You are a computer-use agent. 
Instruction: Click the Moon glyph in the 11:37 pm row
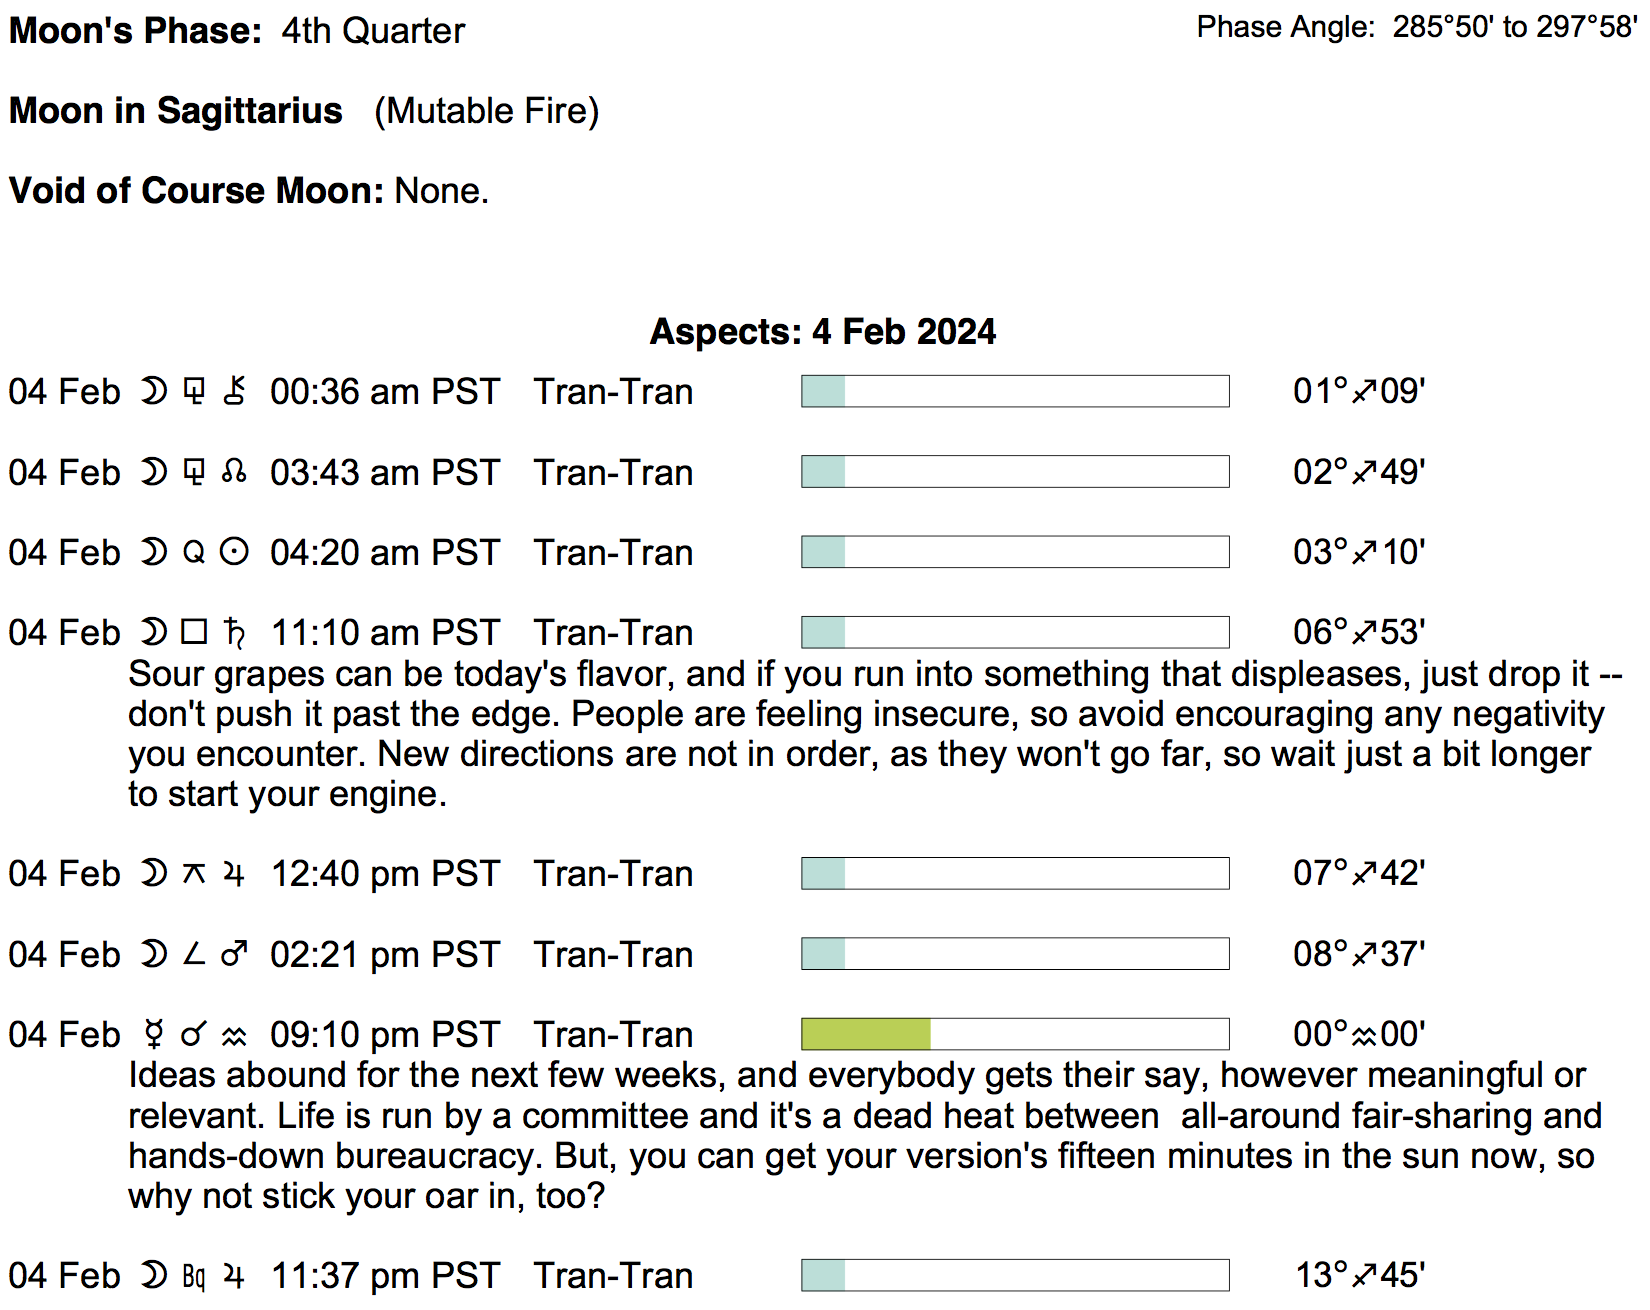pyautogui.click(x=154, y=1275)
